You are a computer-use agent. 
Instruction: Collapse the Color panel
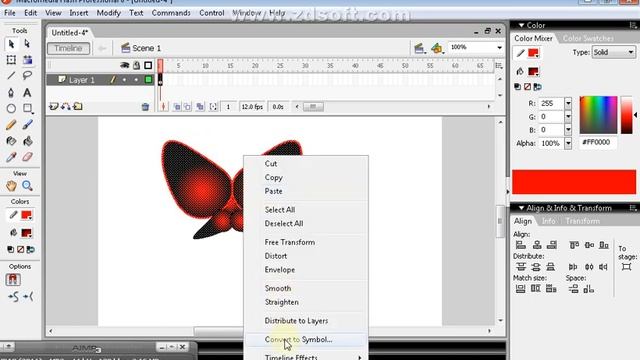[x=521, y=25]
